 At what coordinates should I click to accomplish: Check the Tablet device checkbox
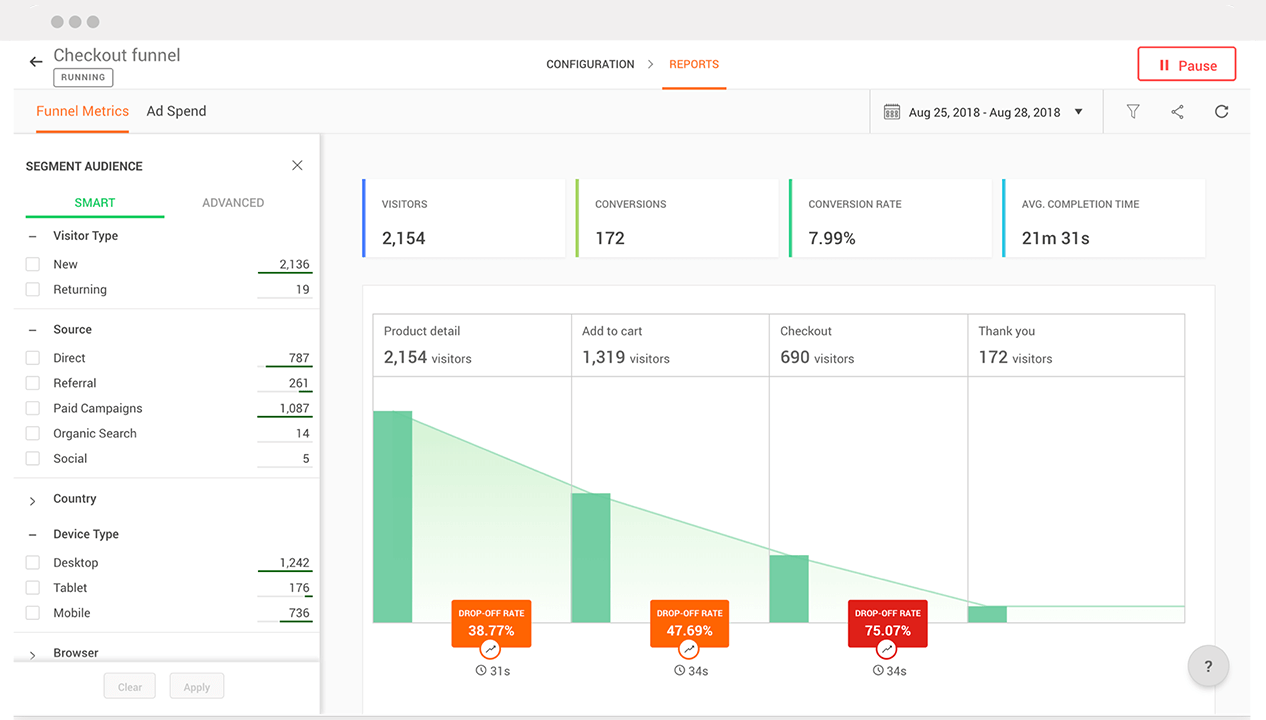(33, 588)
